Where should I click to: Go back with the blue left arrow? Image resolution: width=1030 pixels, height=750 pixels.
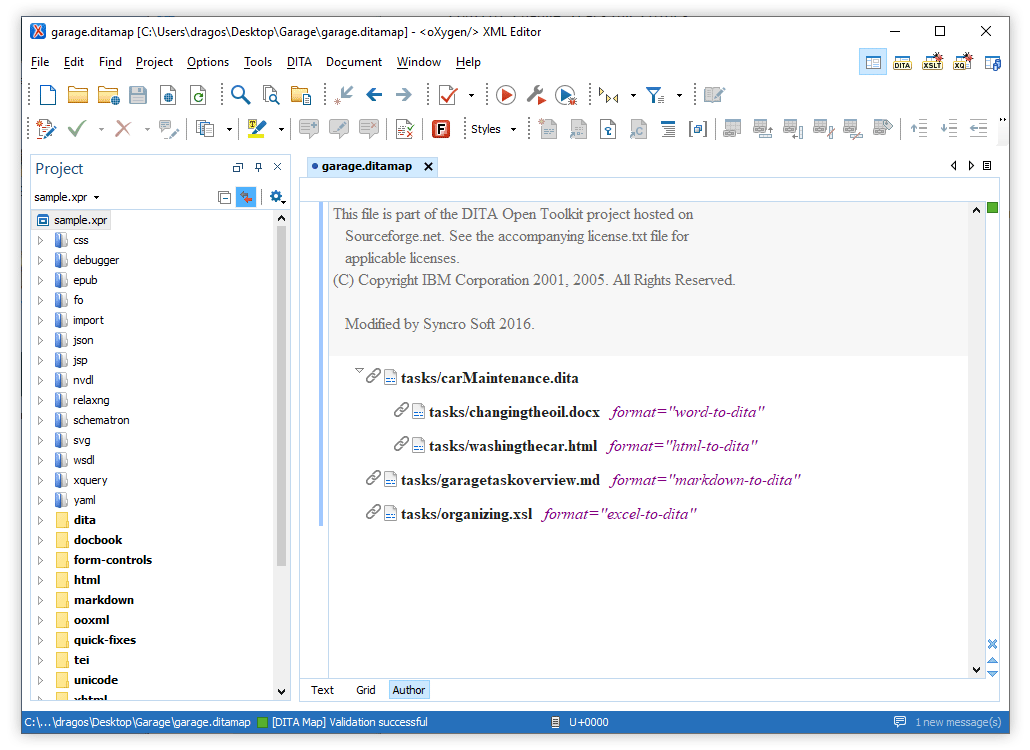(x=374, y=95)
